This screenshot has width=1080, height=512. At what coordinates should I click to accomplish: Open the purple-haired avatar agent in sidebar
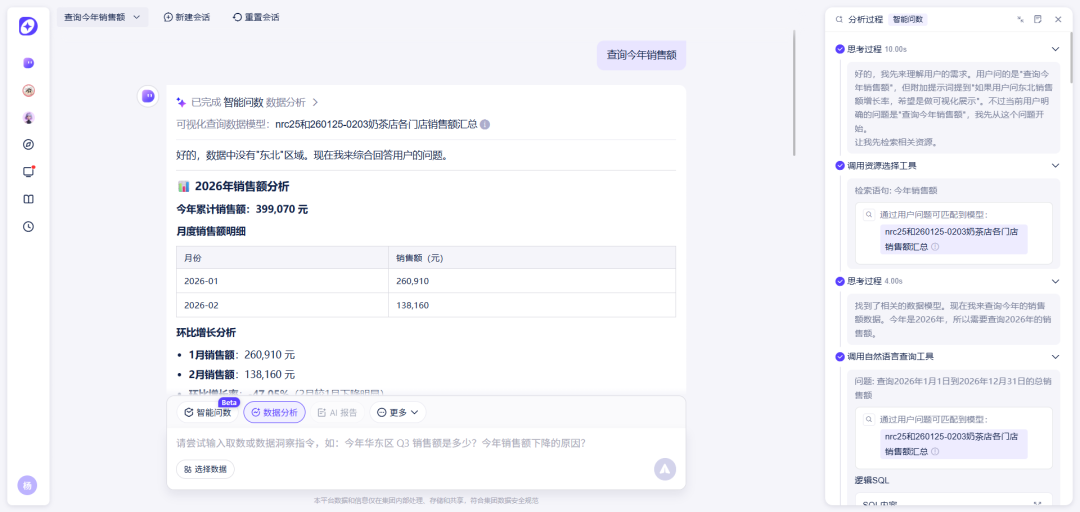(28, 118)
